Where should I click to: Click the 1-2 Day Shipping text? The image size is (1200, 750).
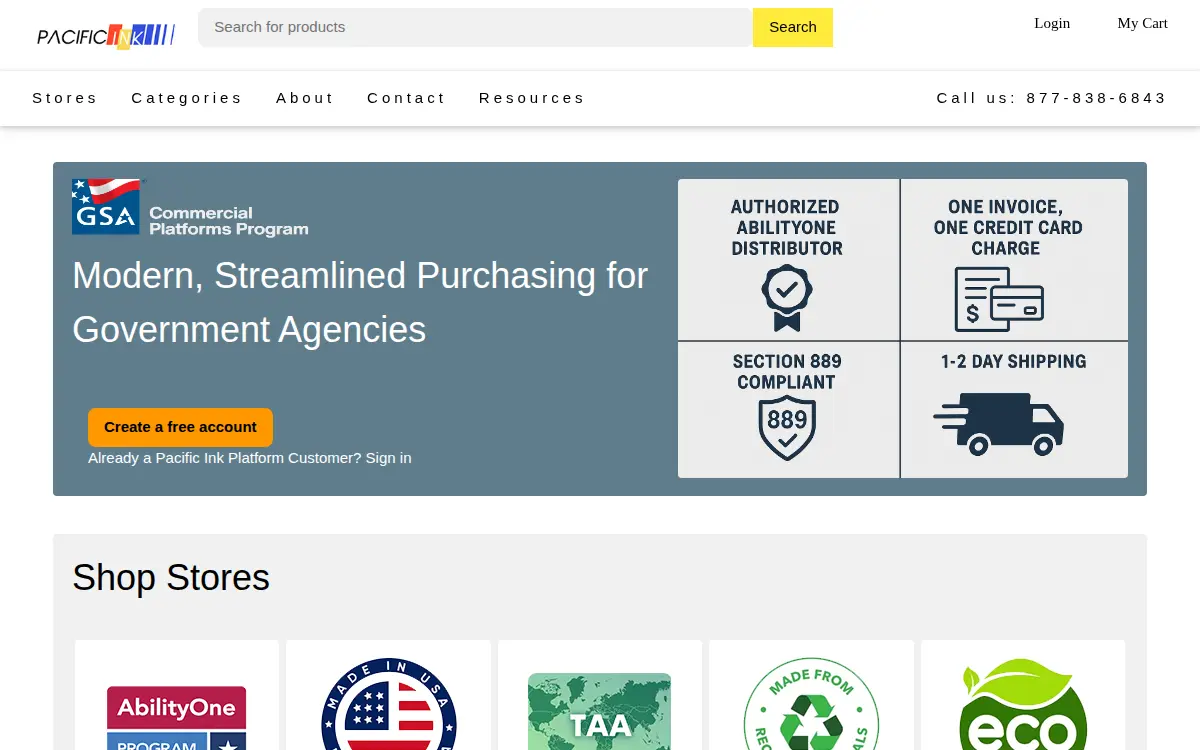pyautogui.click(x=1013, y=362)
